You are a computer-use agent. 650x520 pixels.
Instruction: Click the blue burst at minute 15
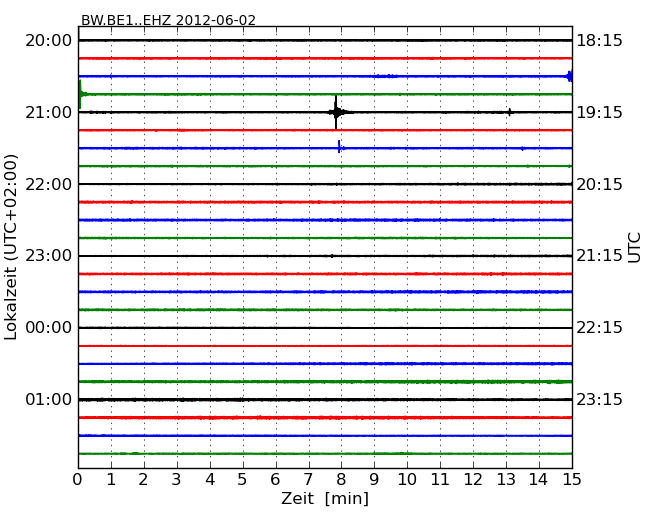[x=570, y=76]
